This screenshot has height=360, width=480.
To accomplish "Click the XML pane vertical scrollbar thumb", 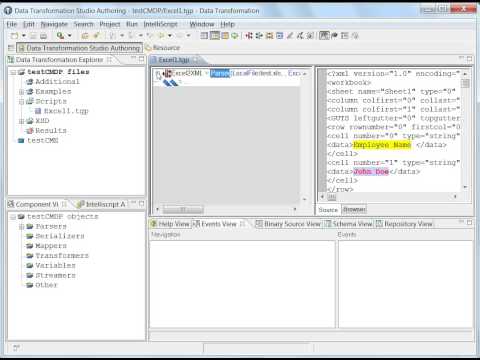I will click(465, 84).
